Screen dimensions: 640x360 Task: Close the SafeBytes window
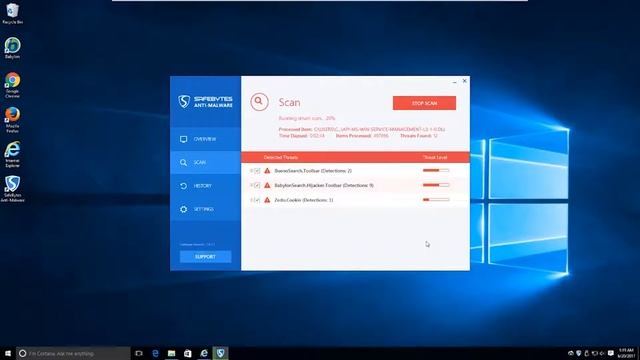pos(464,81)
